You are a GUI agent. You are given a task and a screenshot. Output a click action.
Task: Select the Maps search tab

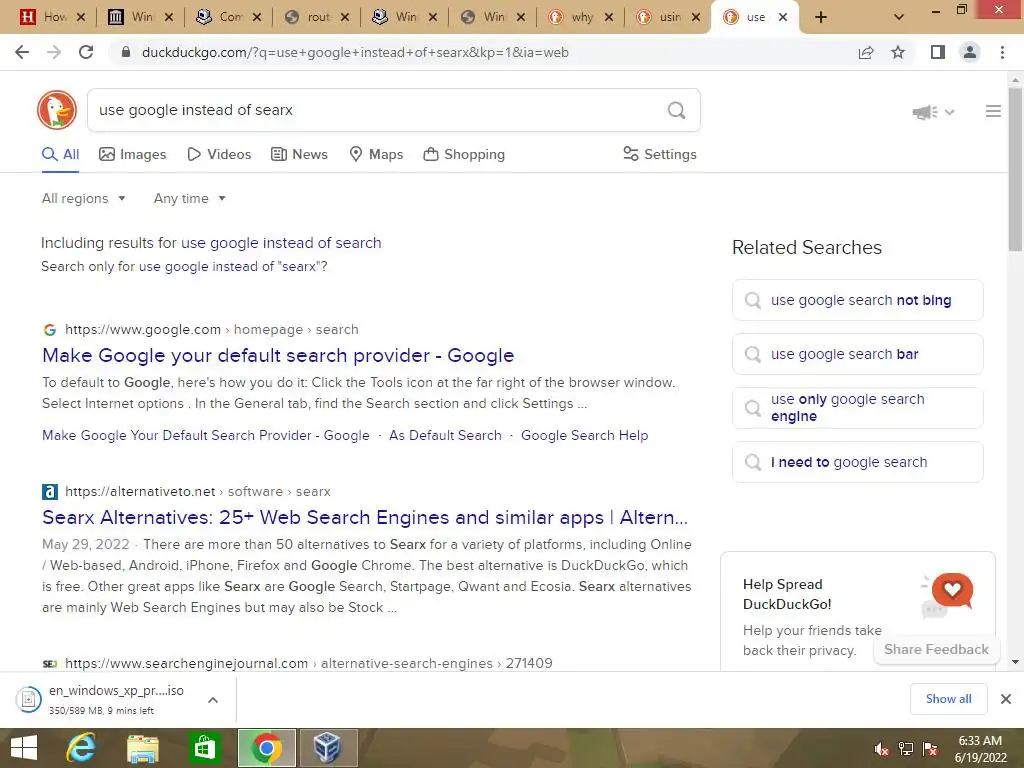click(x=377, y=154)
